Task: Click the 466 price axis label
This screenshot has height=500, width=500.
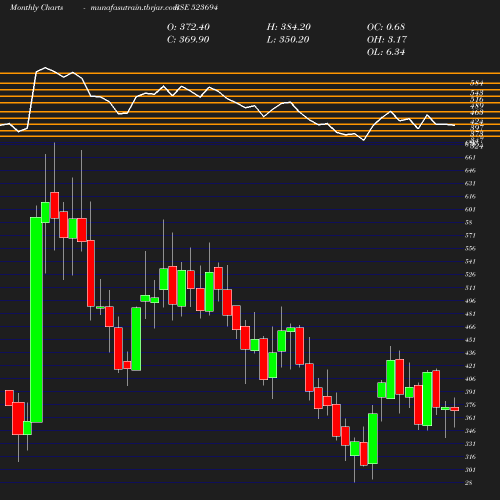Action: pos(470,327)
